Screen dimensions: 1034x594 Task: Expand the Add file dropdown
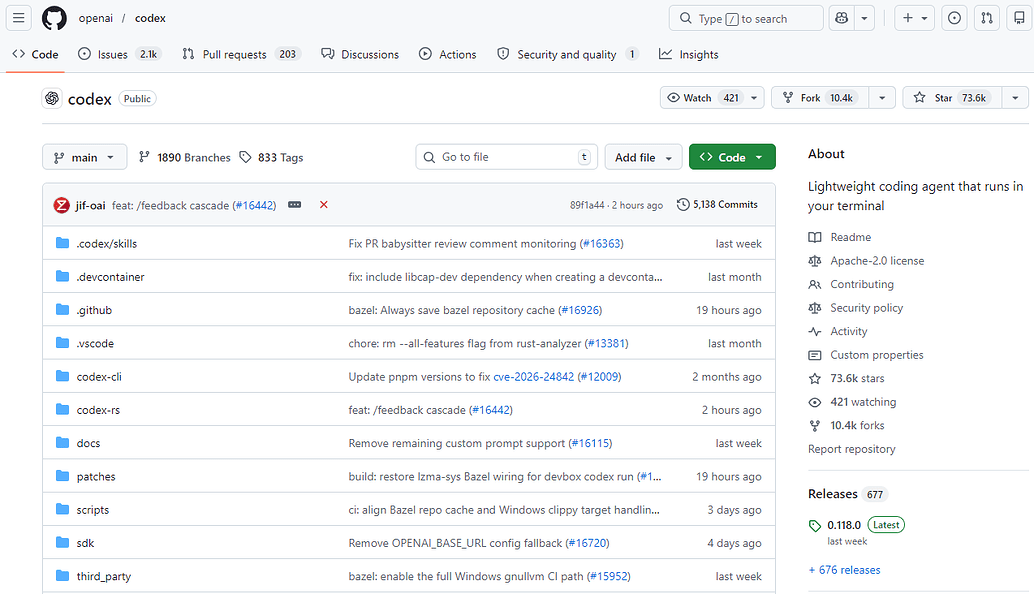(x=643, y=158)
